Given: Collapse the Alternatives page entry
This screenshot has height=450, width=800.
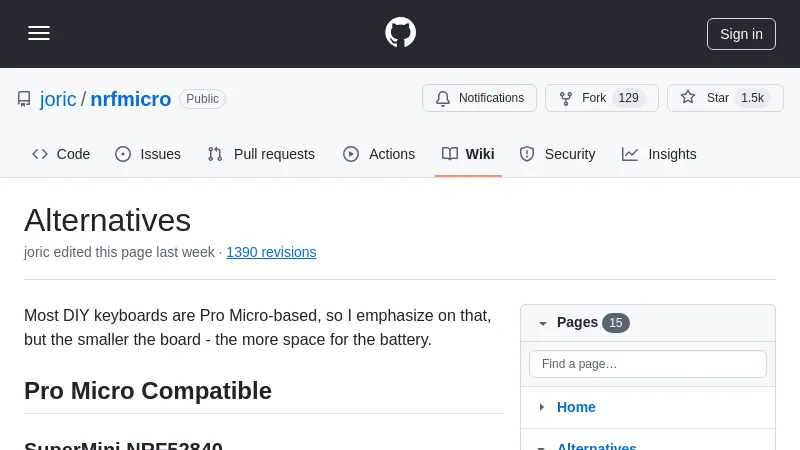Looking at the screenshot, I should click(542, 446).
